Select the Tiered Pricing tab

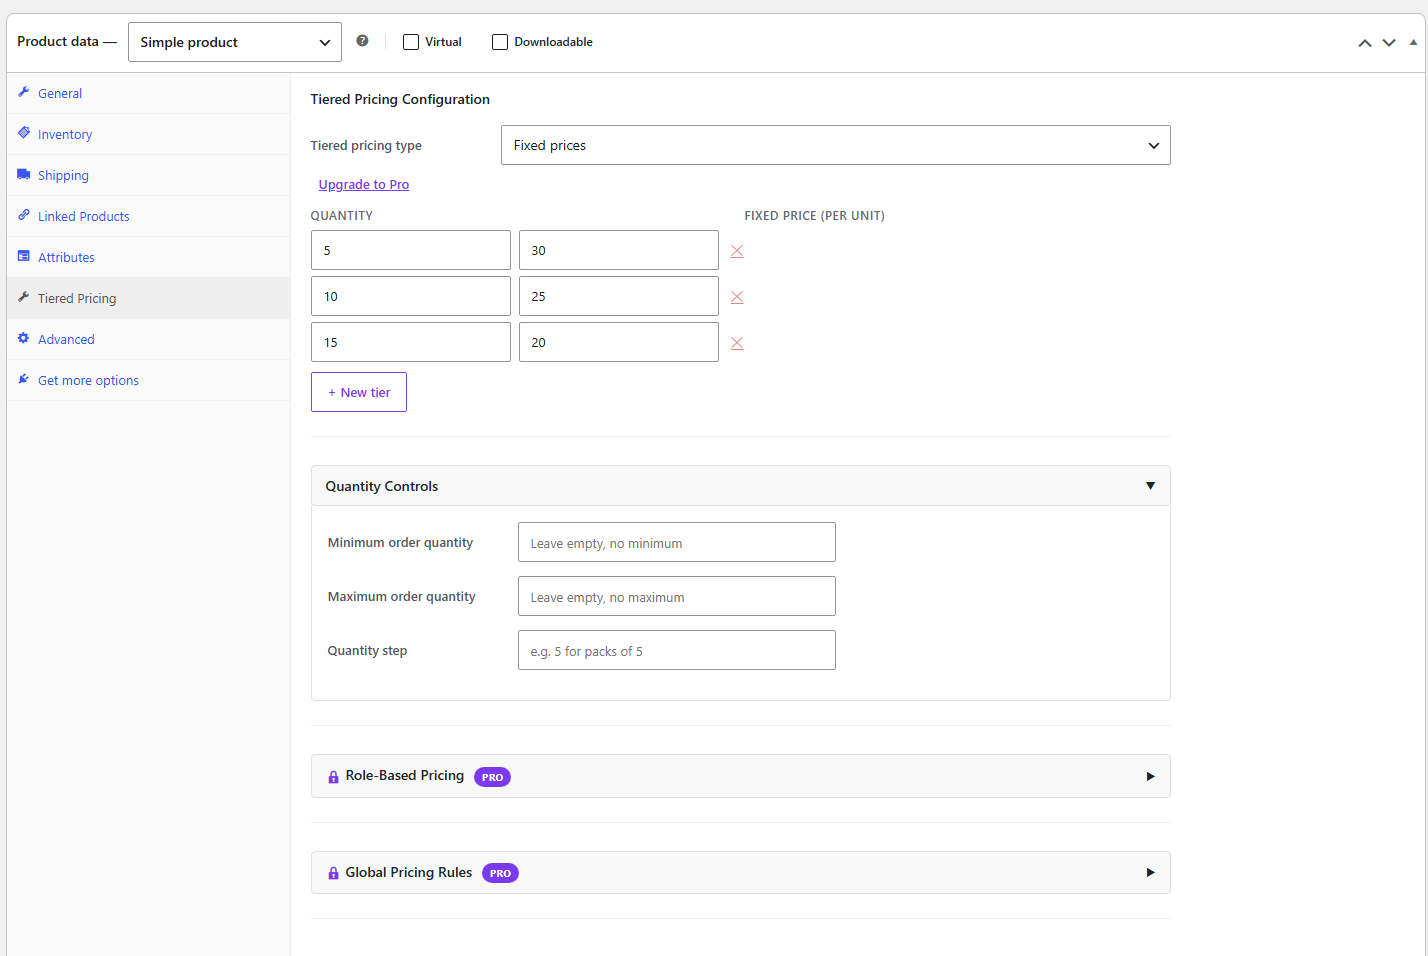click(148, 298)
